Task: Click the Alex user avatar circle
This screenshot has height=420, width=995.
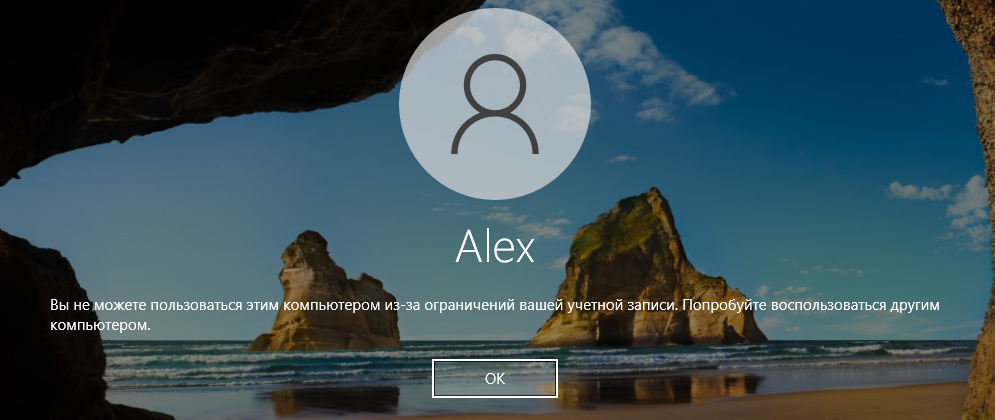Action: tap(495, 104)
